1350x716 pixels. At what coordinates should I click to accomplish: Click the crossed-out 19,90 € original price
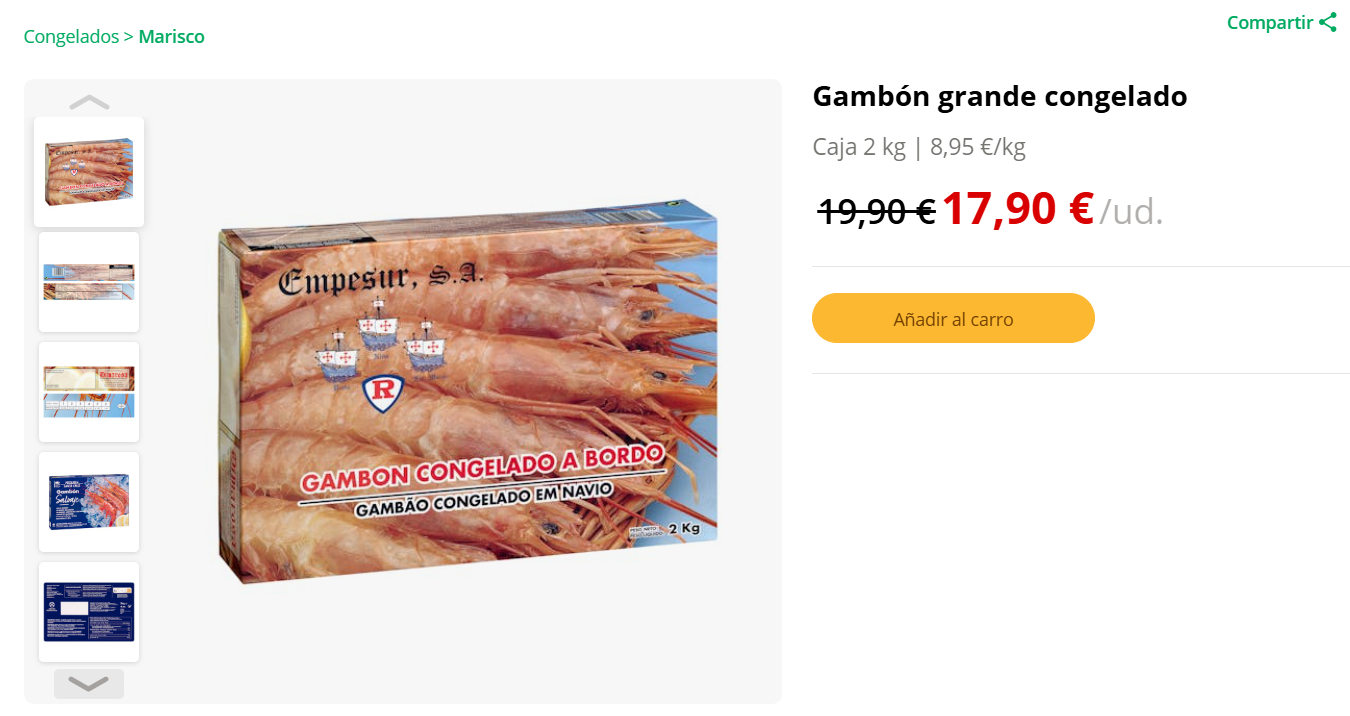876,211
